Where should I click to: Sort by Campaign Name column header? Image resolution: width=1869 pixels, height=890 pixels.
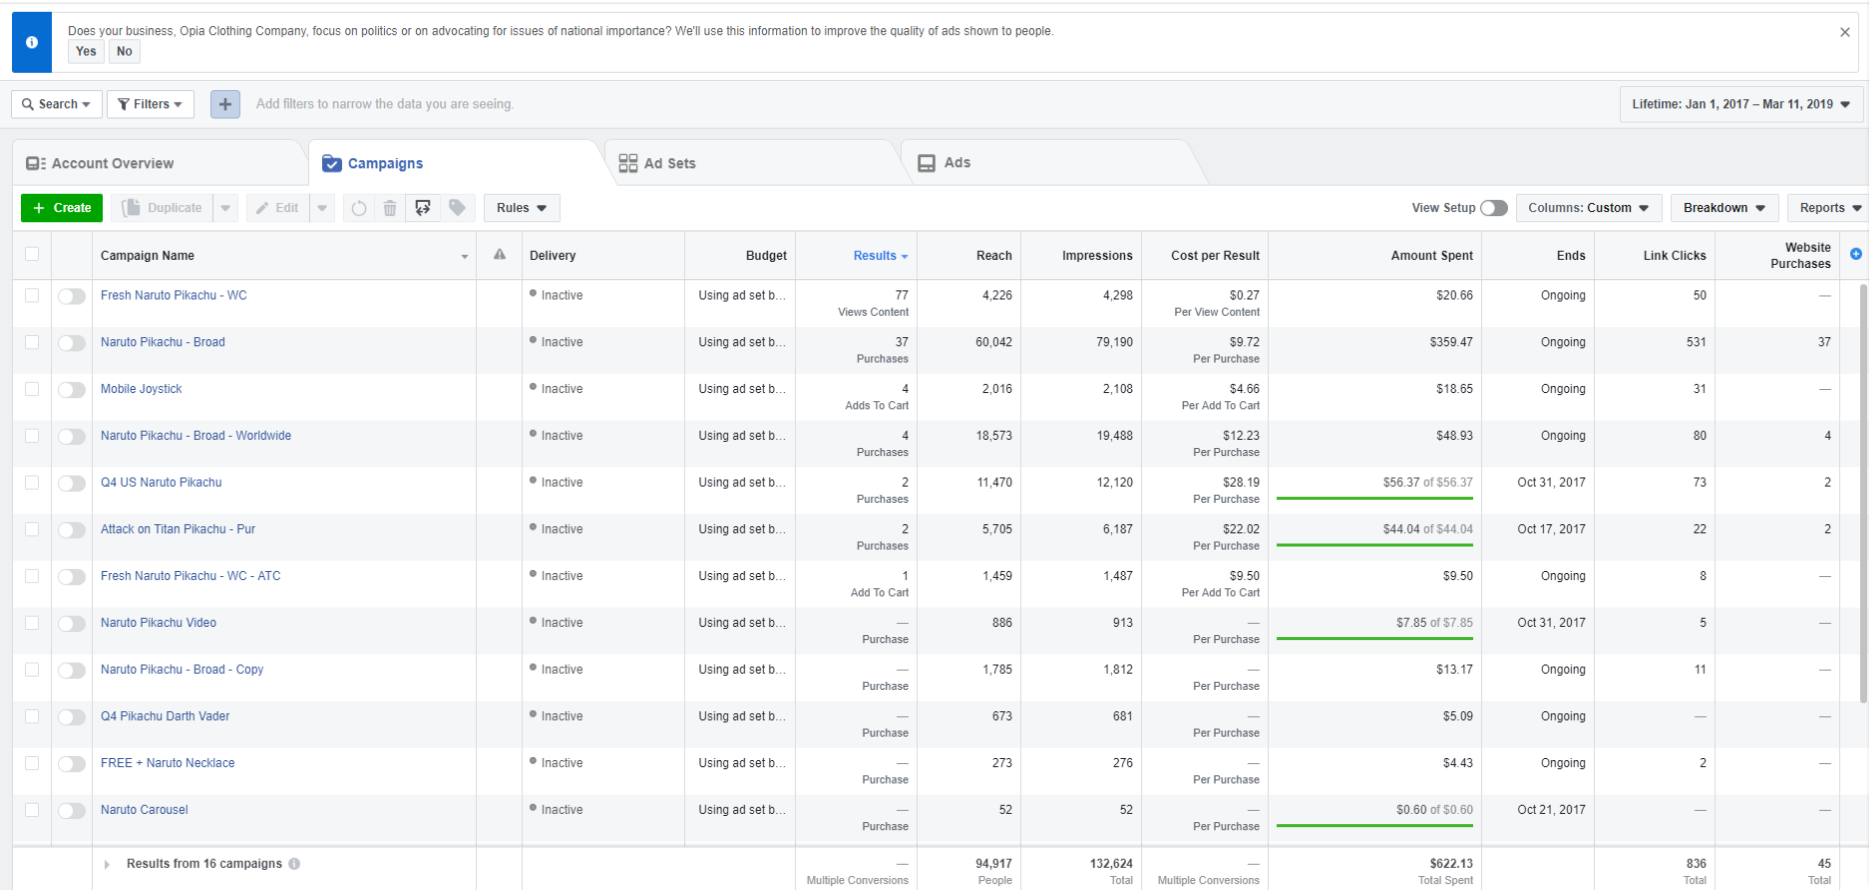point(284,256)
